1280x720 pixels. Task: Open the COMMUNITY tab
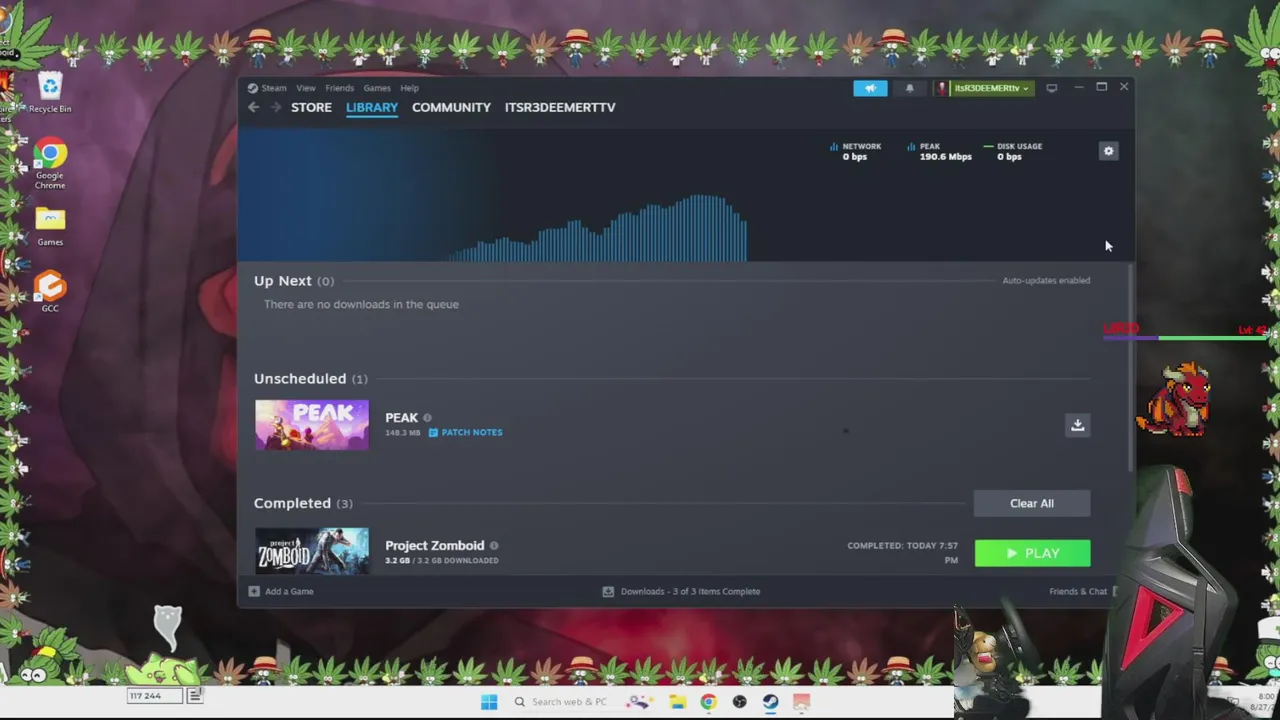(451, 107)
